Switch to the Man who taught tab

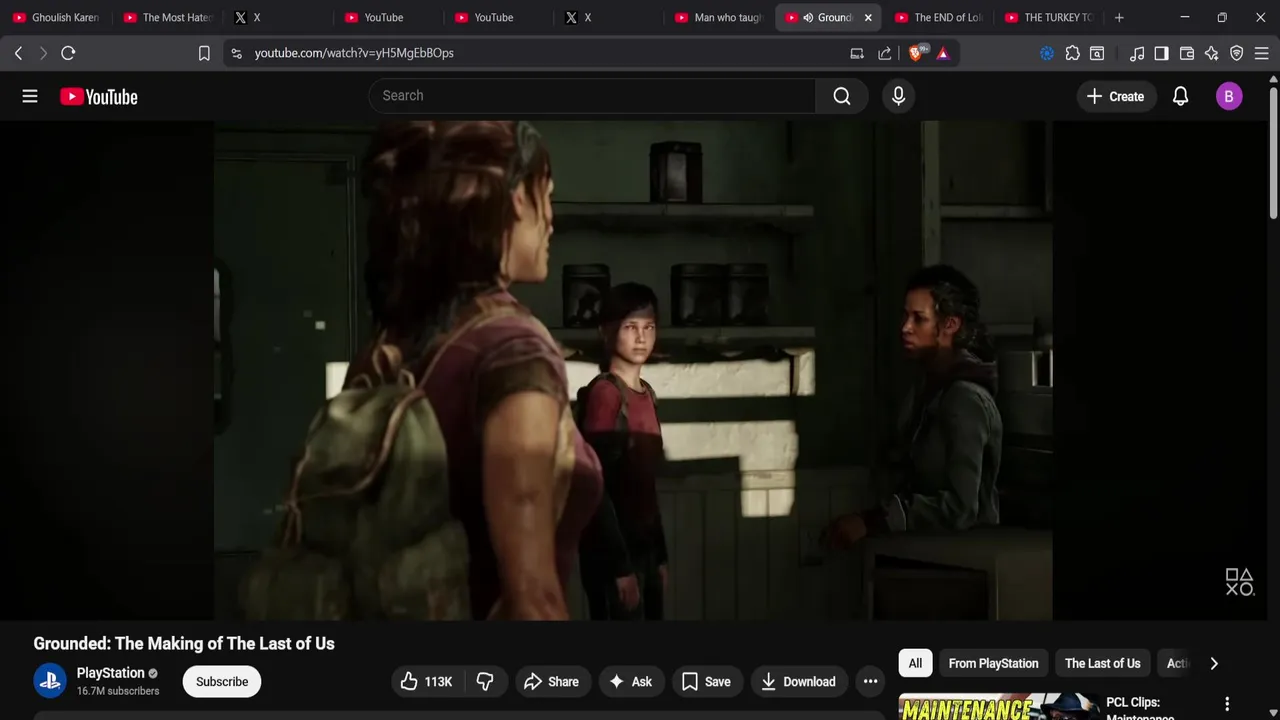tap(719, 17)
